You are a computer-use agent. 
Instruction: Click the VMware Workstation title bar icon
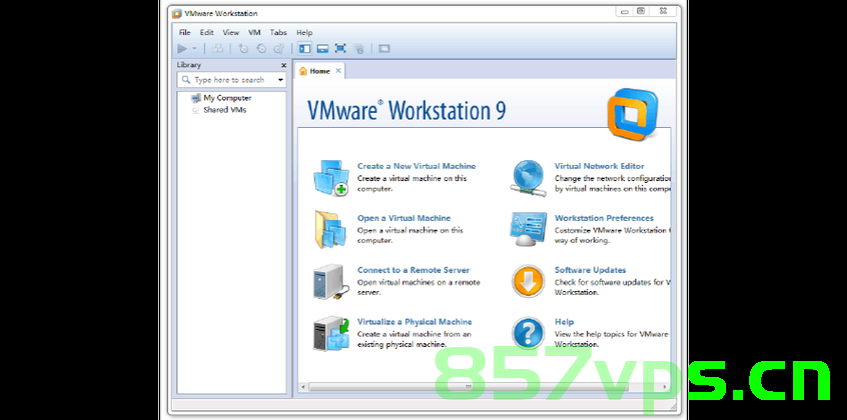(177, 13)
